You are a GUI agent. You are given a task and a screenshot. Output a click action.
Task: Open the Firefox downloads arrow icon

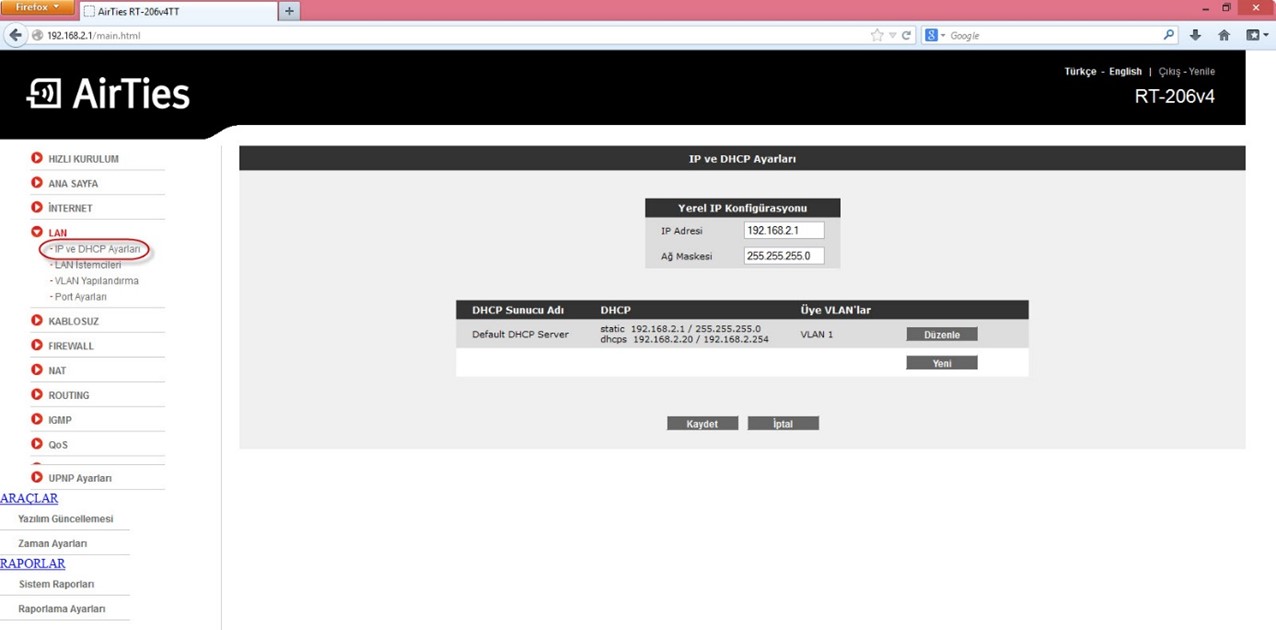click(1196, 35)
